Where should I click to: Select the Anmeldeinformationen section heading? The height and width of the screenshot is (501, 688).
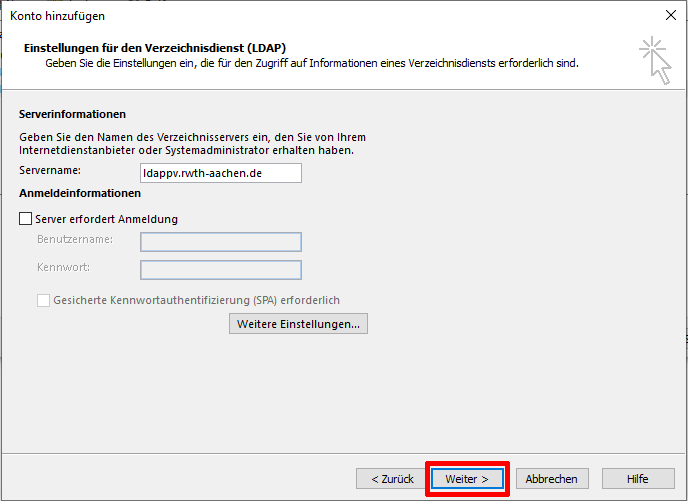coord(80,193)
